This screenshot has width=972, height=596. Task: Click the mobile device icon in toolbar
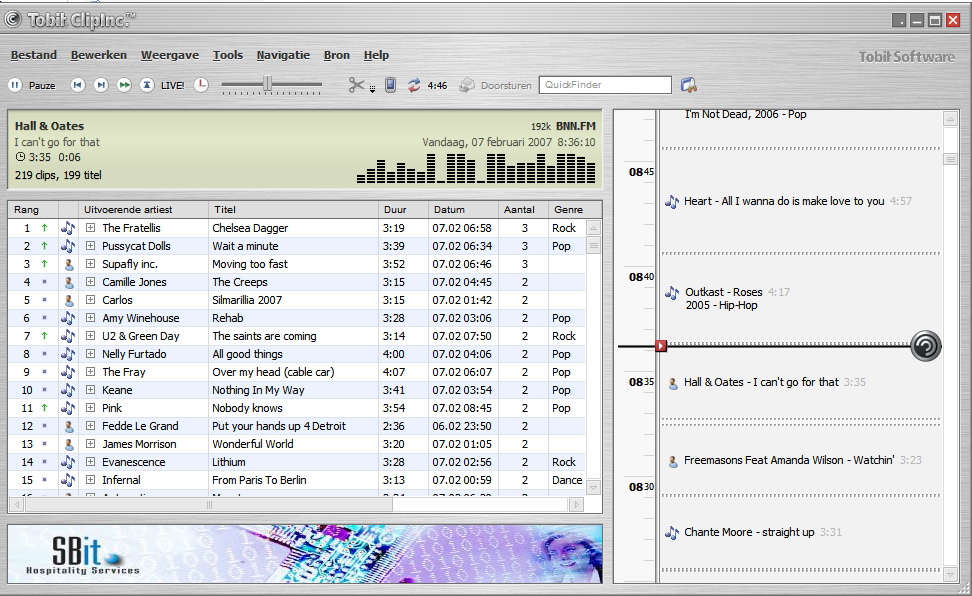[x=391, y=85]
